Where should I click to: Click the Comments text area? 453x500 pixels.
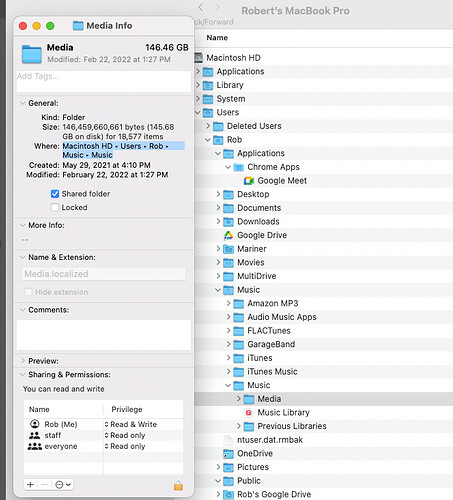coord(104,335)
